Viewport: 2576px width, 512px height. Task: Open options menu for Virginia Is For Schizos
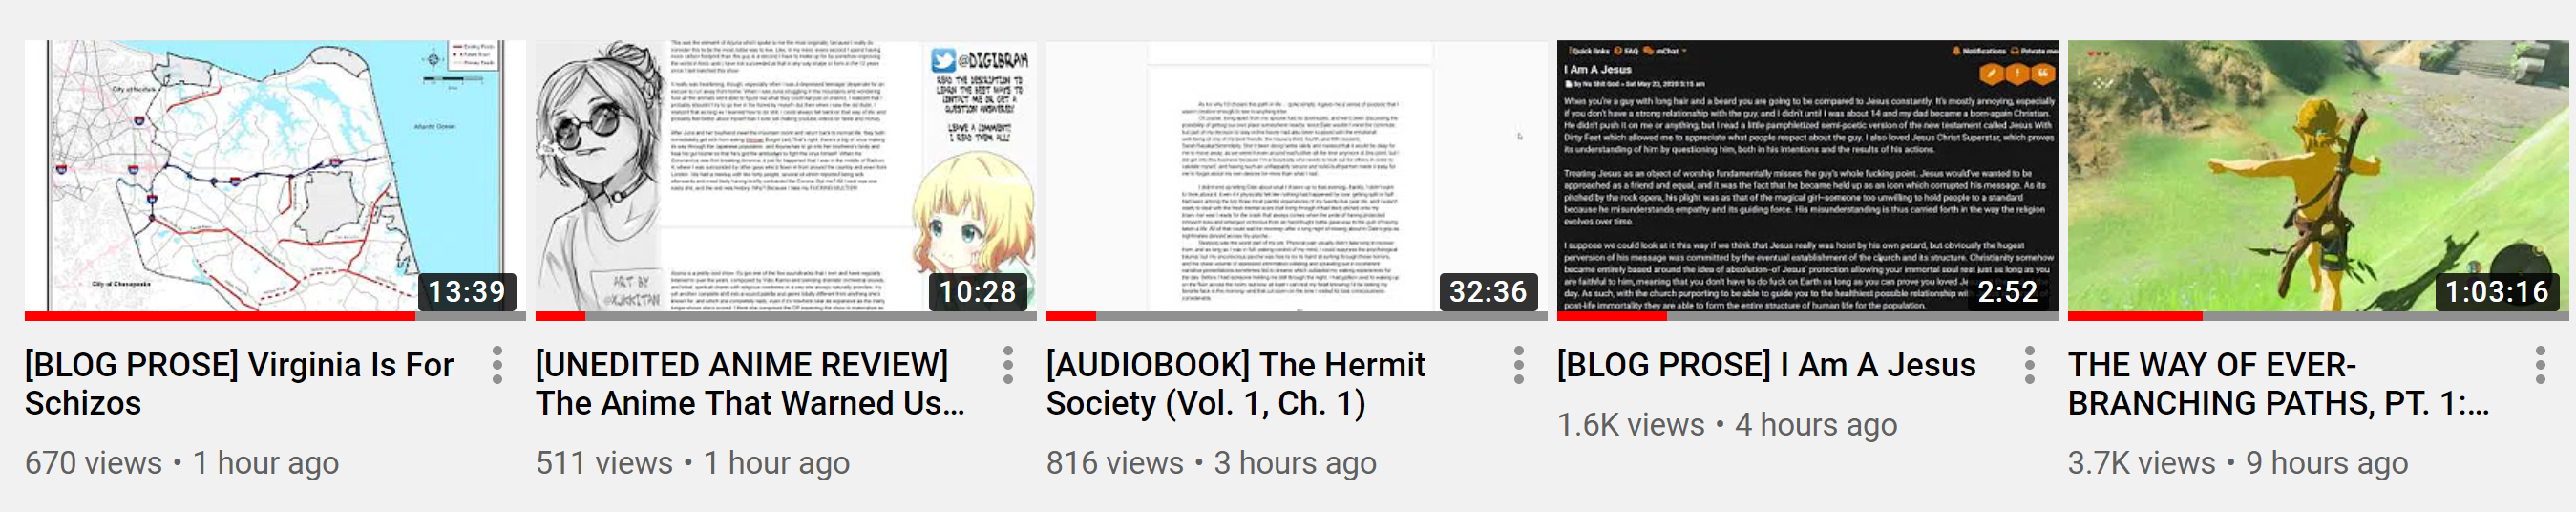pos(497,365)
